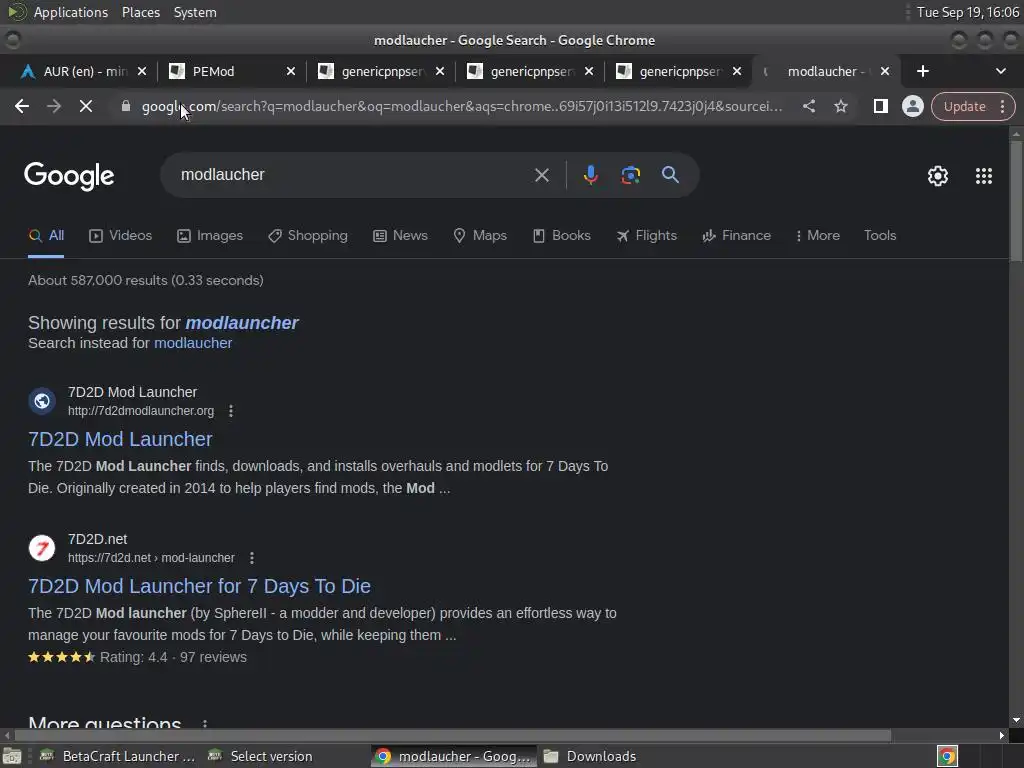
Task: Click the clock showing Tue Sep 19
Action: point(967,12)
